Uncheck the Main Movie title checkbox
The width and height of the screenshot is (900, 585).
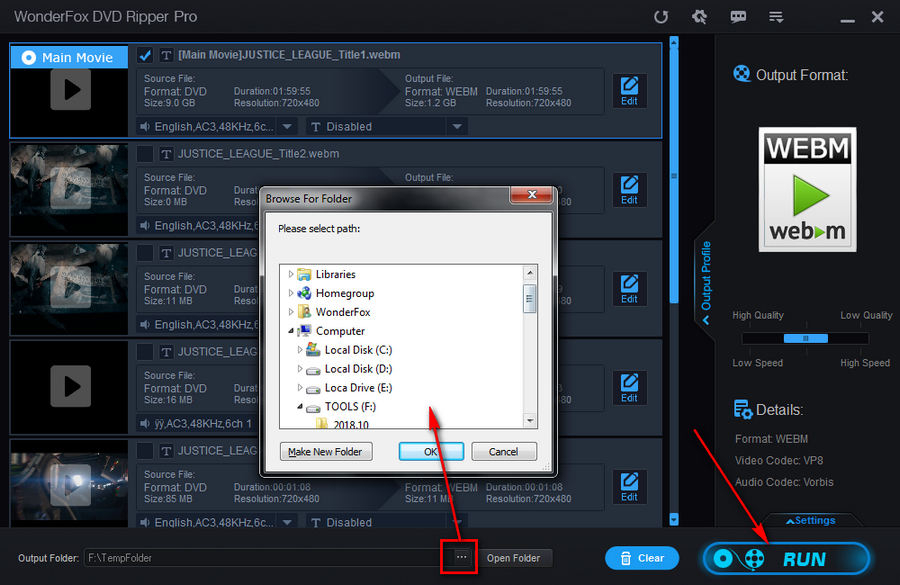tap(145, 55)
